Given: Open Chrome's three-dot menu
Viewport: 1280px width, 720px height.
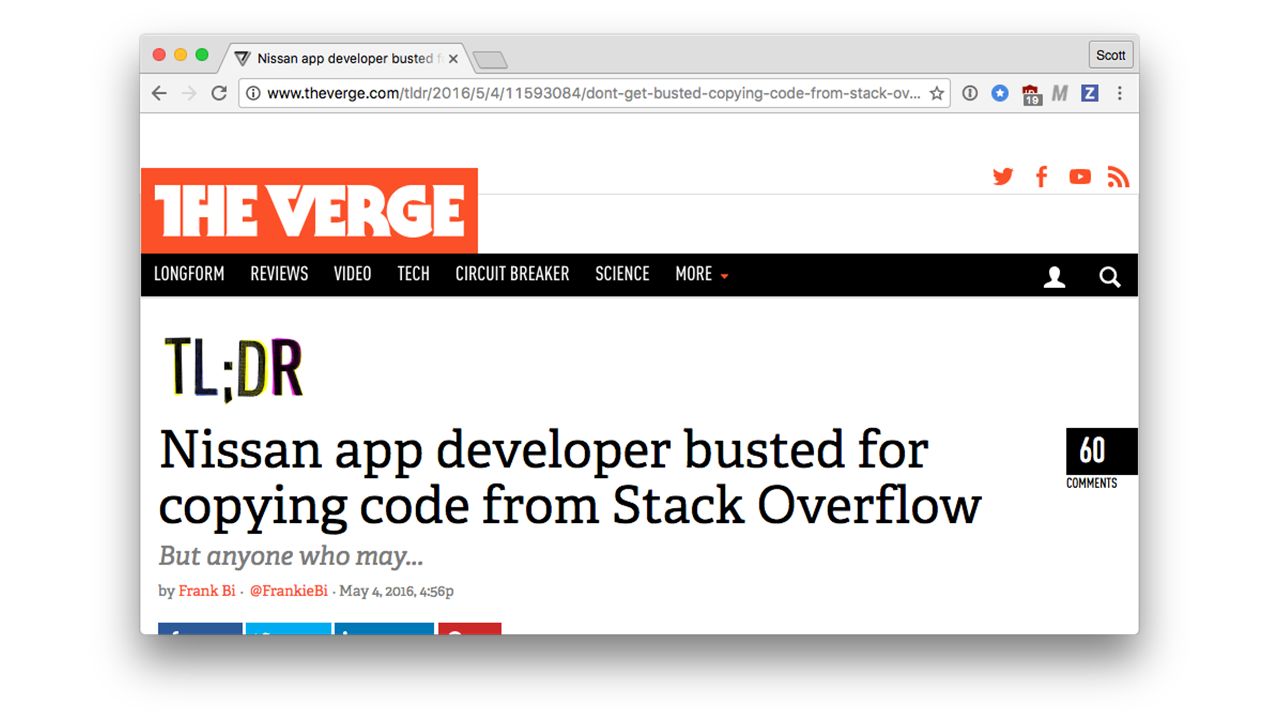Looking at the screenshot, I should pos(1120,93).
